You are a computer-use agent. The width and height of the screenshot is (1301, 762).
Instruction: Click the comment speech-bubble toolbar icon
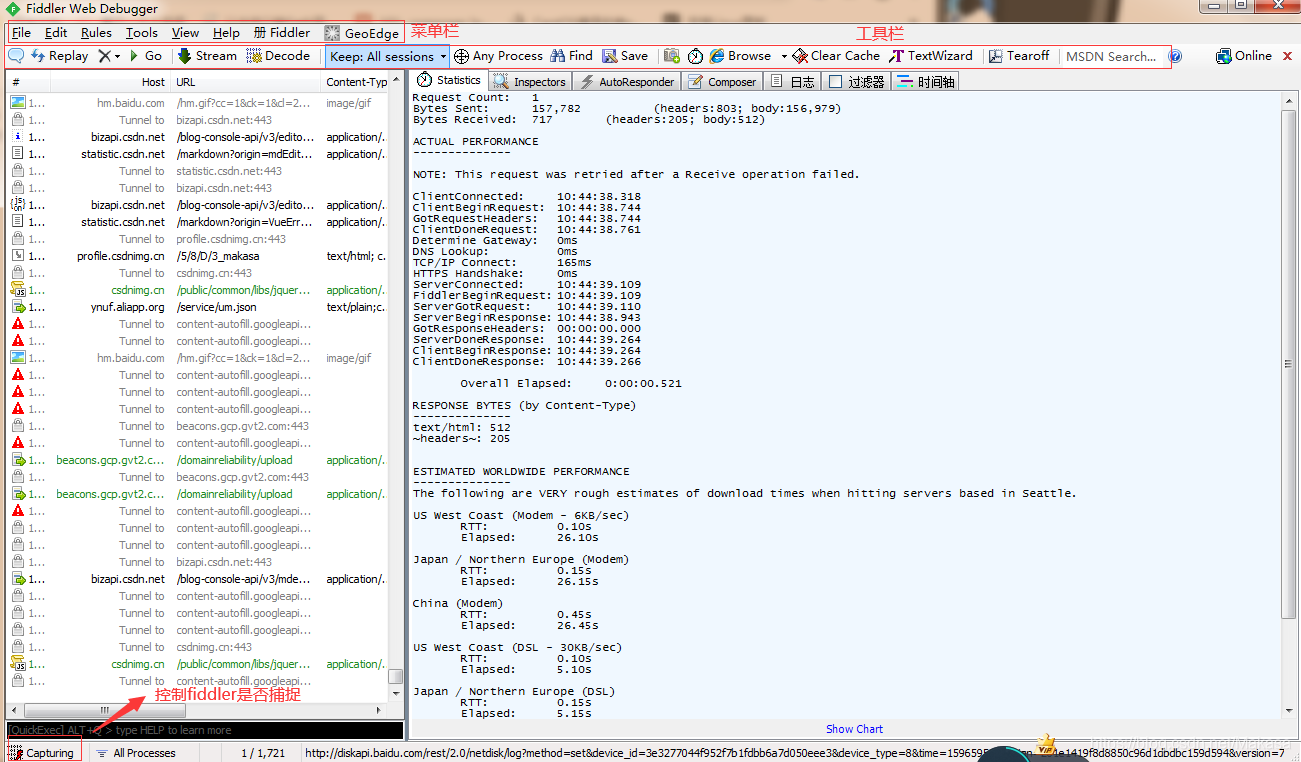click(x=16, y=56)
